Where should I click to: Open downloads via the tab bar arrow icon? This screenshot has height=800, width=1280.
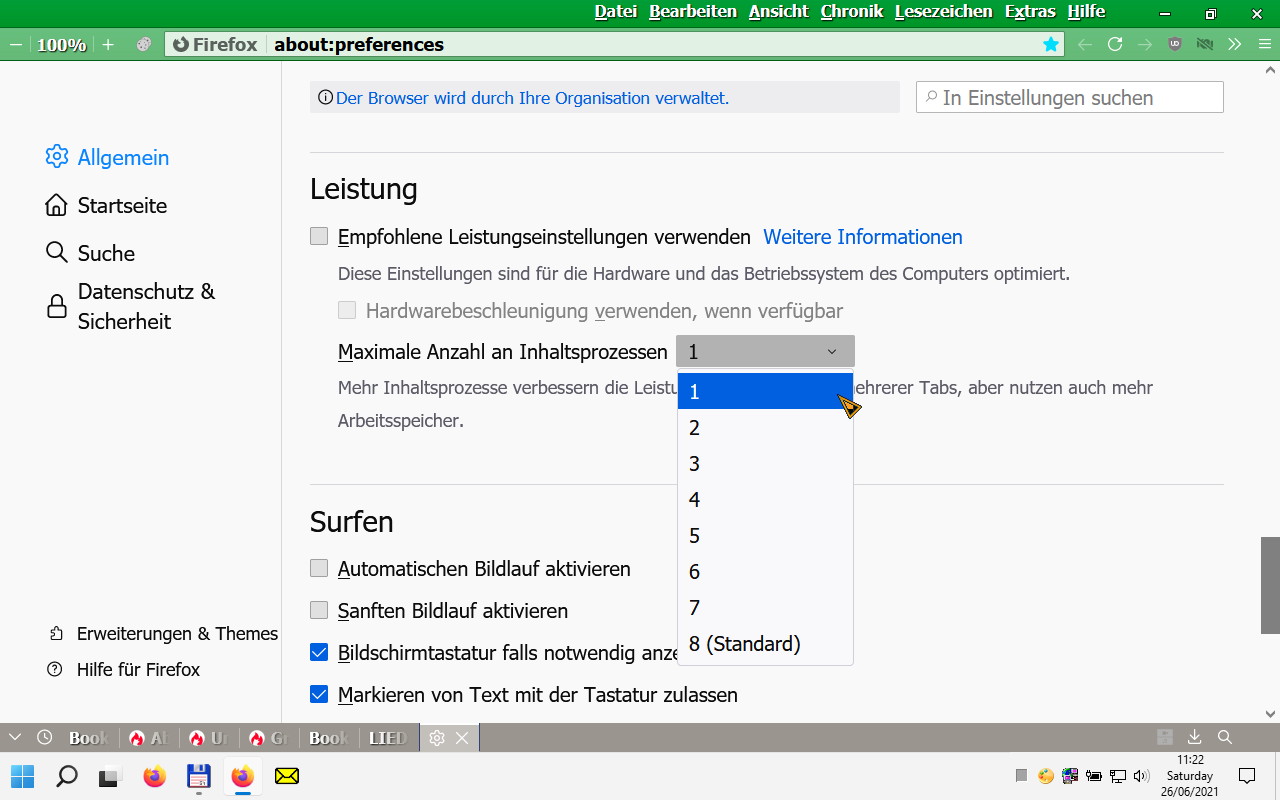point(1194,738)
